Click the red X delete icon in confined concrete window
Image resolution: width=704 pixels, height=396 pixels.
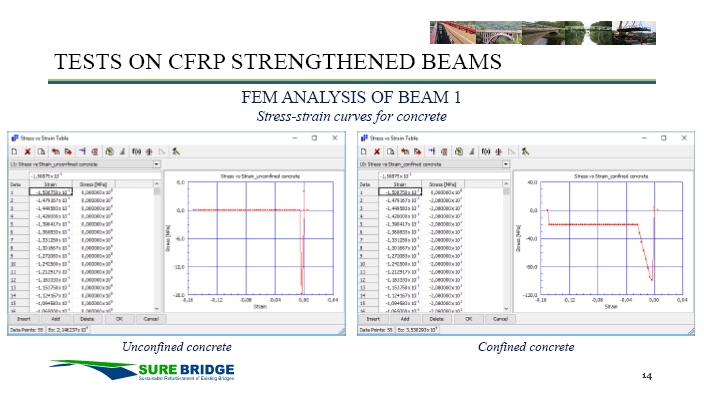(x=377, y=152)
